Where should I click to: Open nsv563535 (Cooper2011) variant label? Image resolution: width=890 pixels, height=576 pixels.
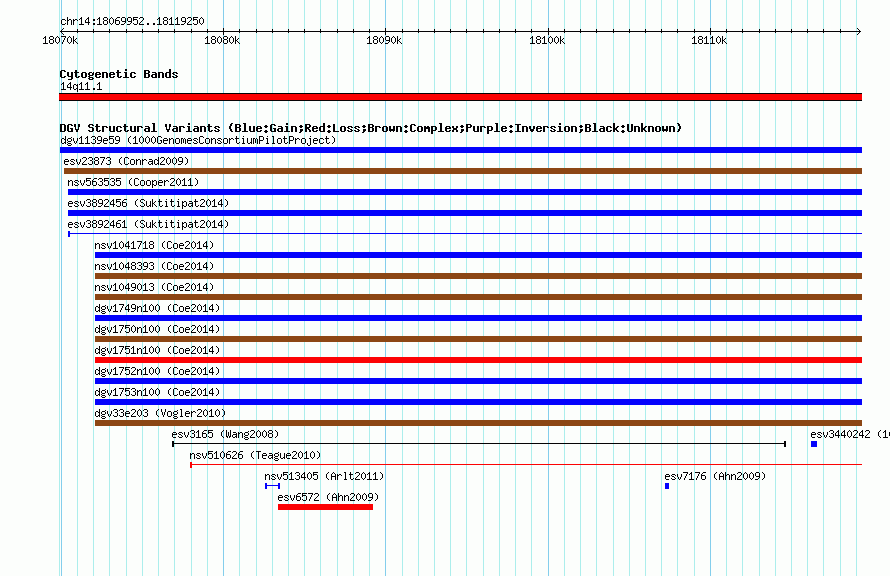pos(133,182)
